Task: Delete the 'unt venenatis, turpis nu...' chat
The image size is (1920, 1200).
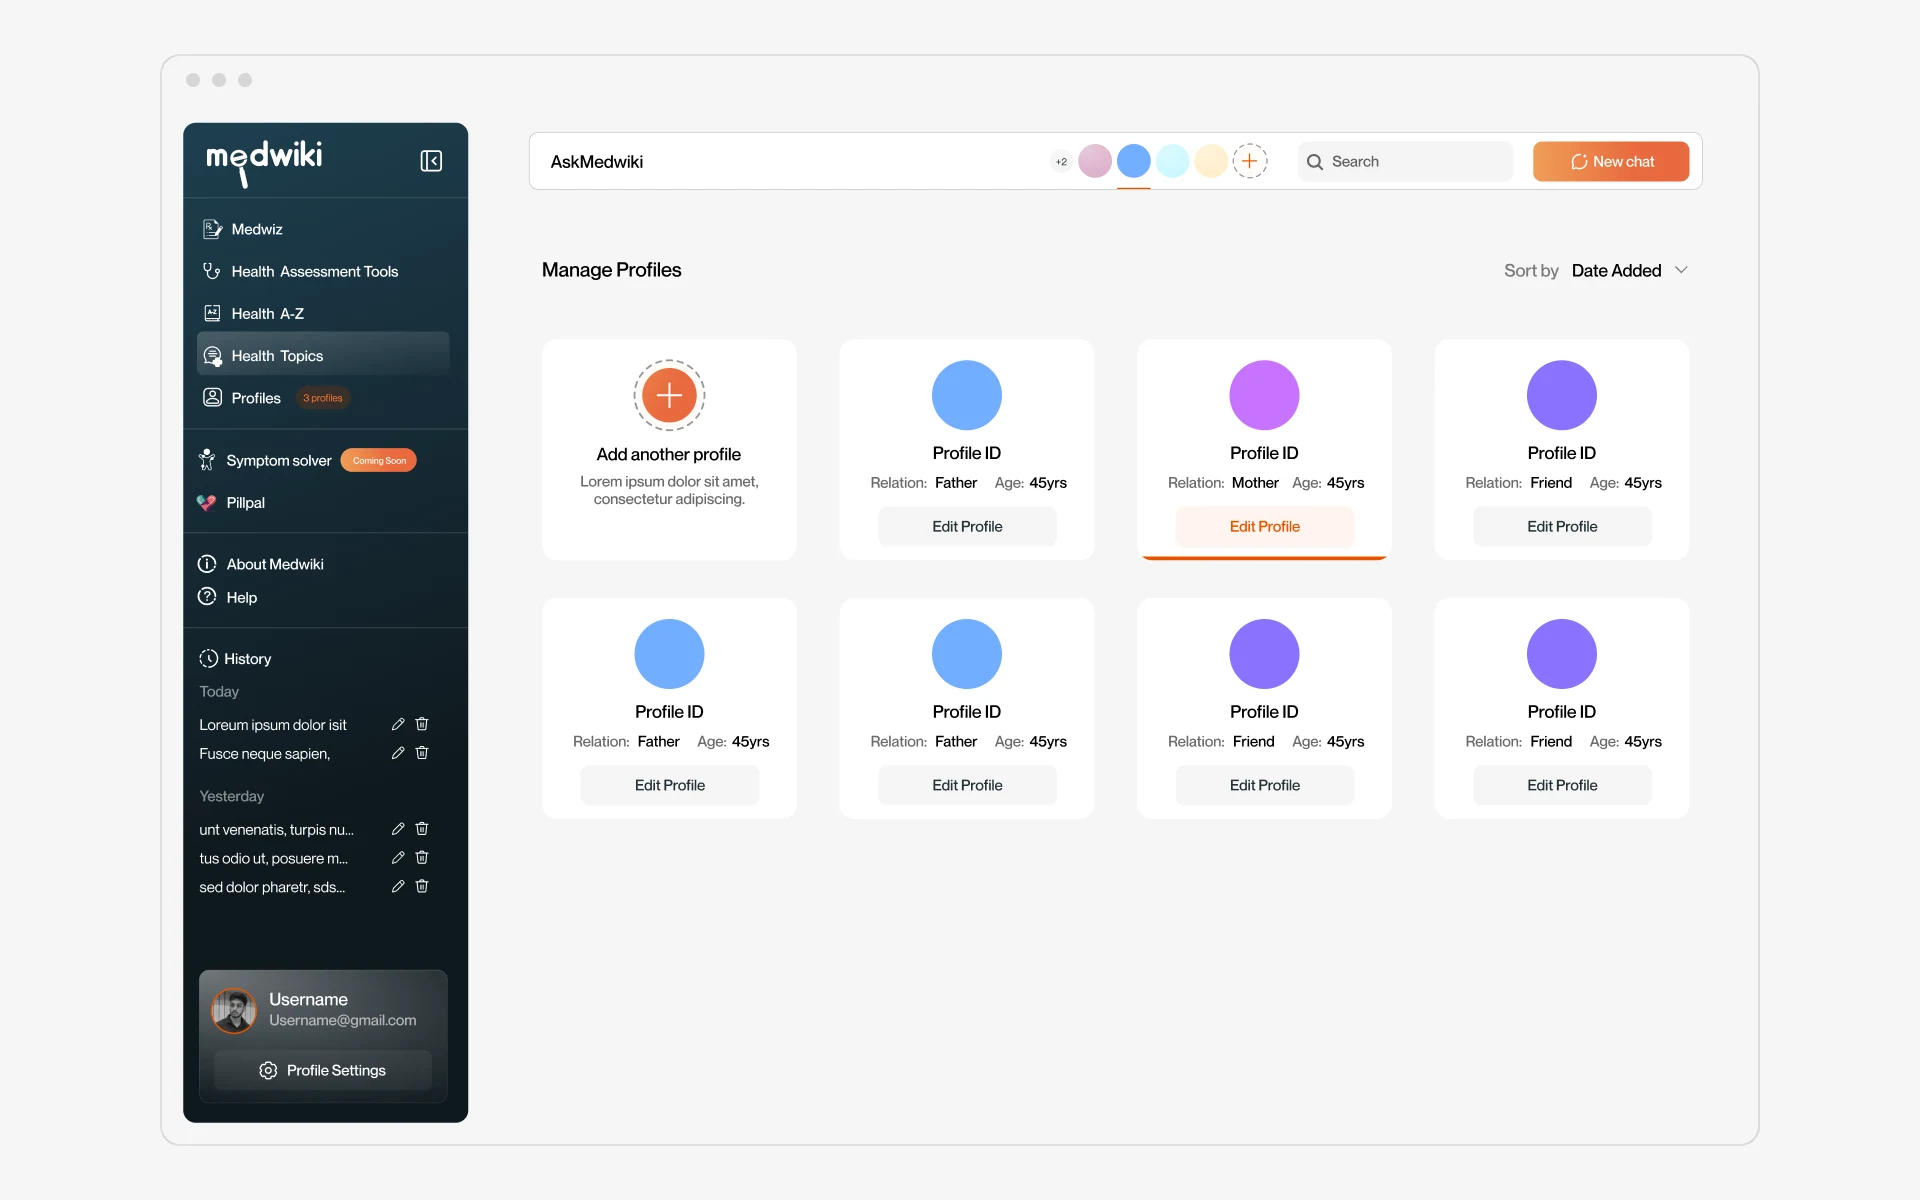Action: click(422, 829)
